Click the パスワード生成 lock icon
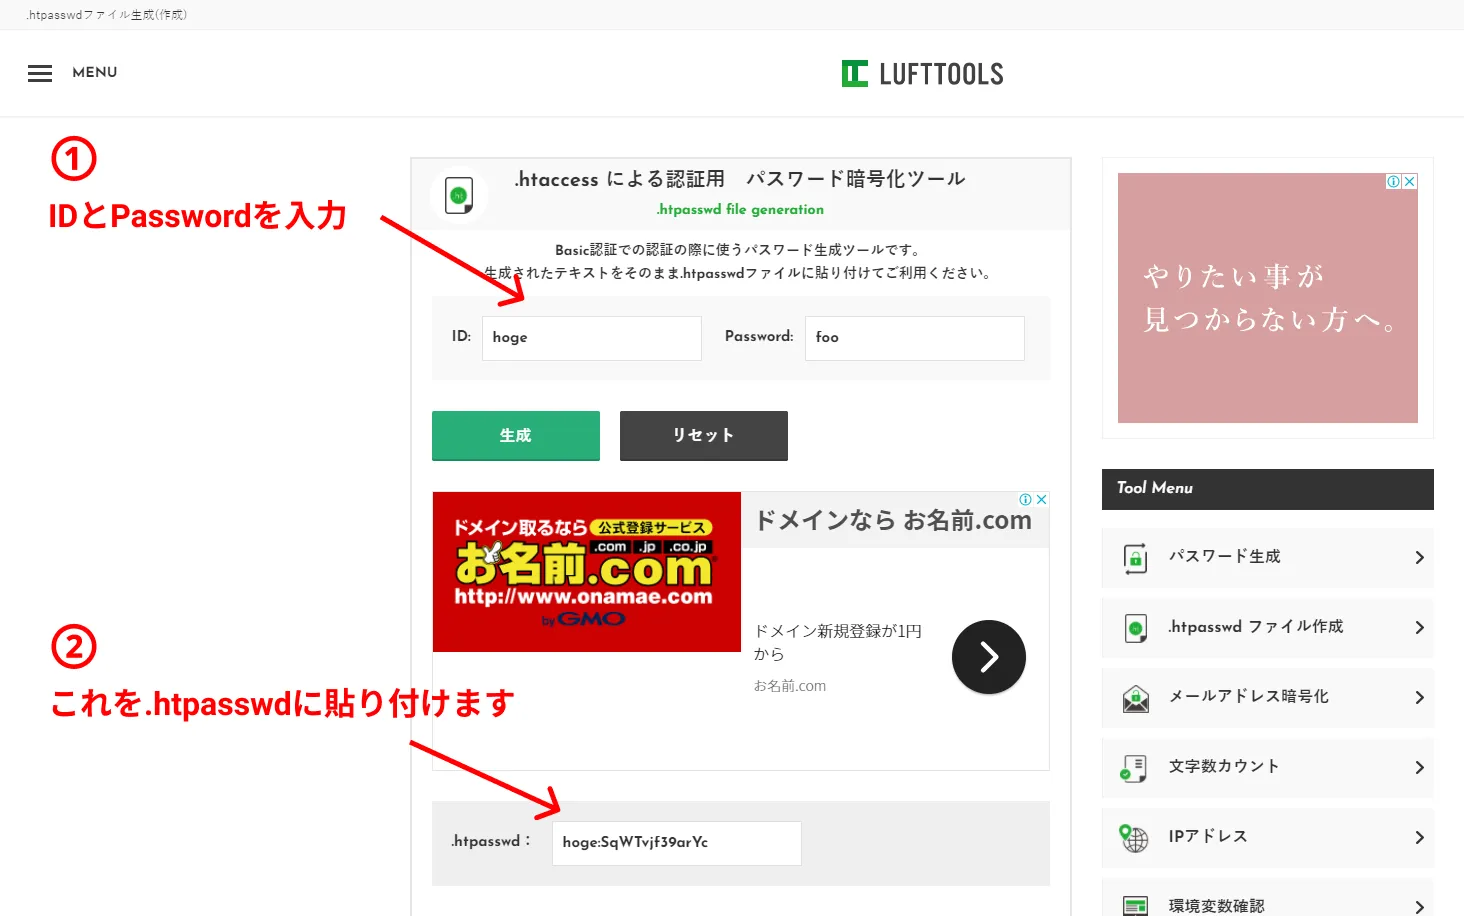 pyautogui.click(x=1135, y=558)
